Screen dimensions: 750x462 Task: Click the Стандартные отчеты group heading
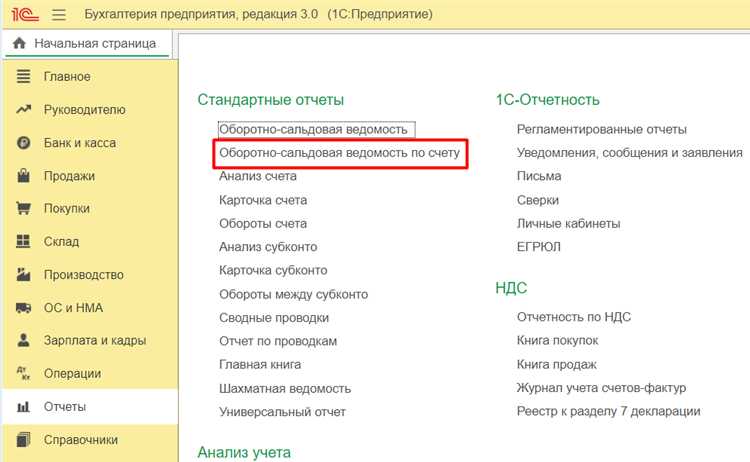click(271, 100)
